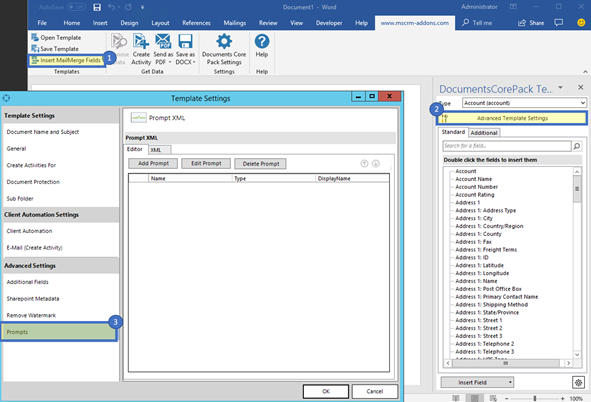Click Insert MailMerge Fields
The width and height of the screenshot is (591, 402).
(x=66, y=60)
